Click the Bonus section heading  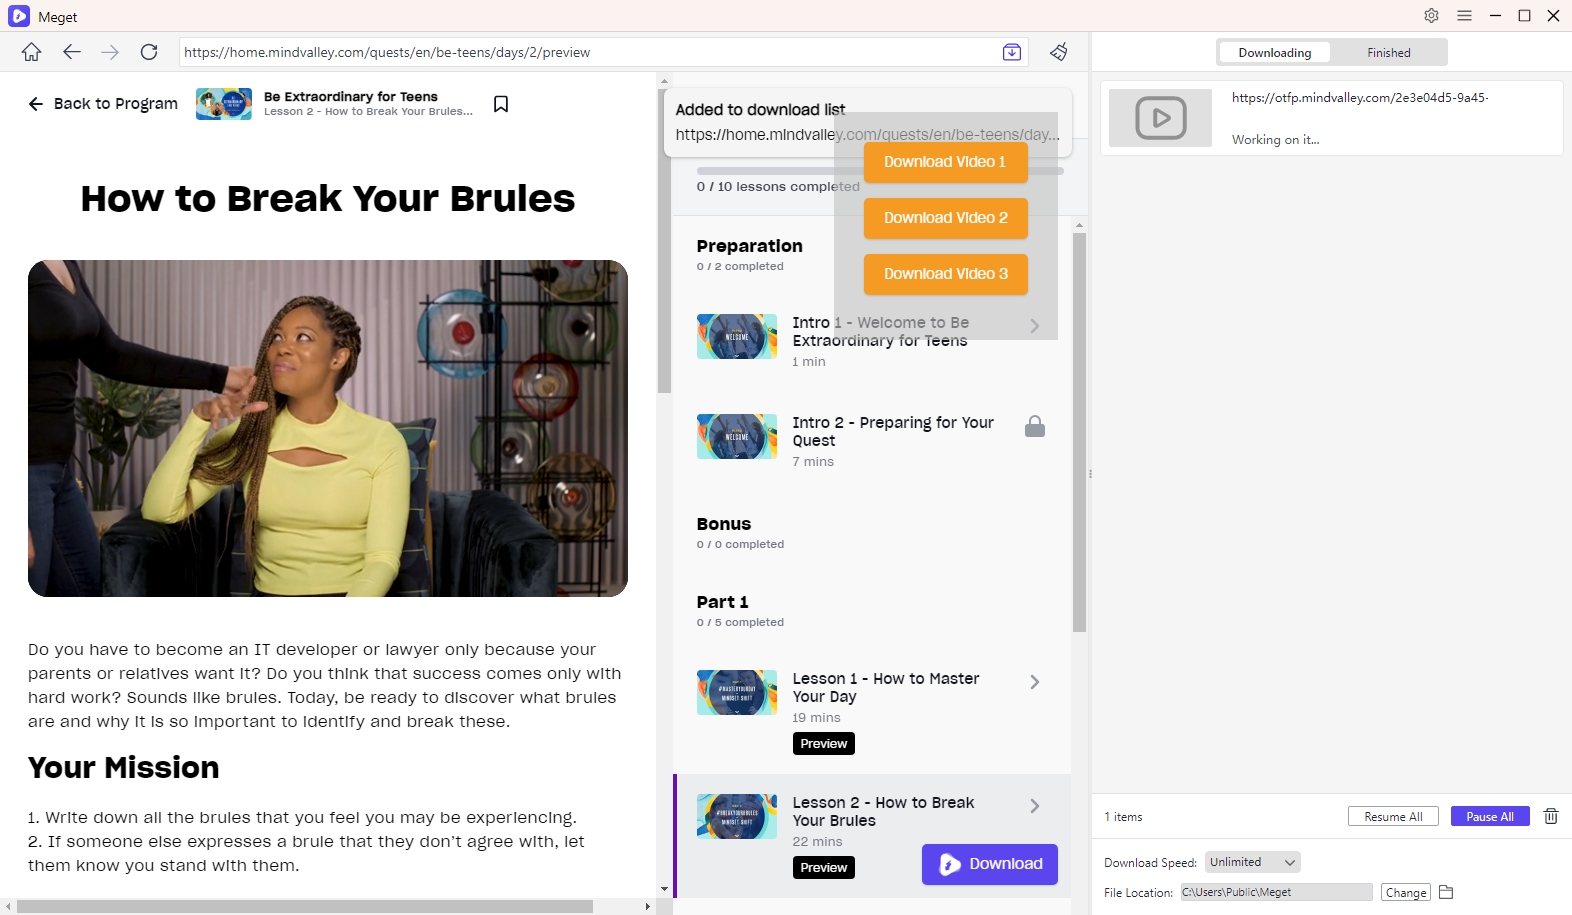[724, 524]
